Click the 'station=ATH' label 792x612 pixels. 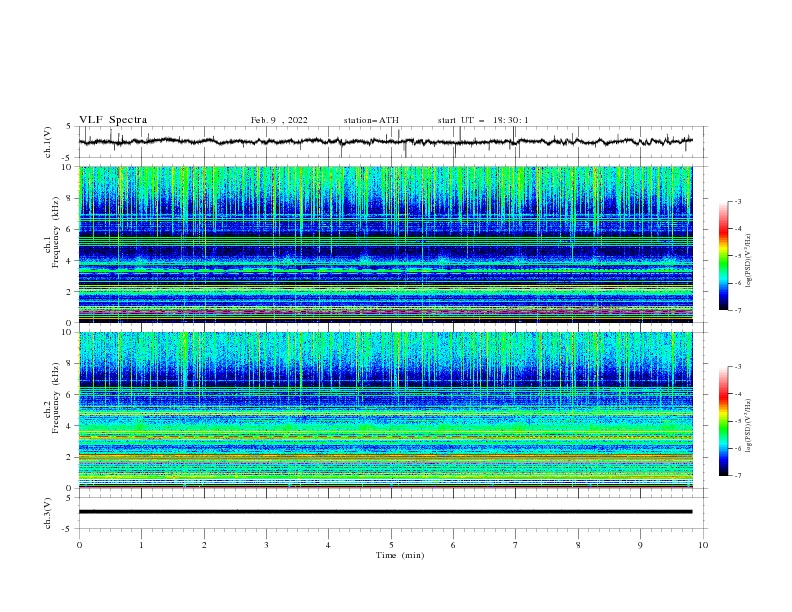point(371,120)
